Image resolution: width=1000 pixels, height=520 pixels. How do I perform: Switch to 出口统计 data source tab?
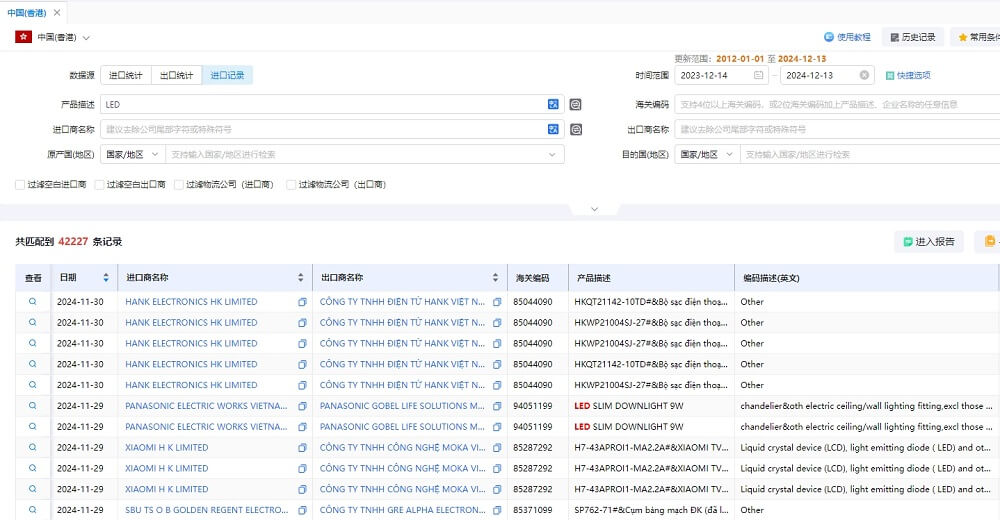tap(177, 75)
